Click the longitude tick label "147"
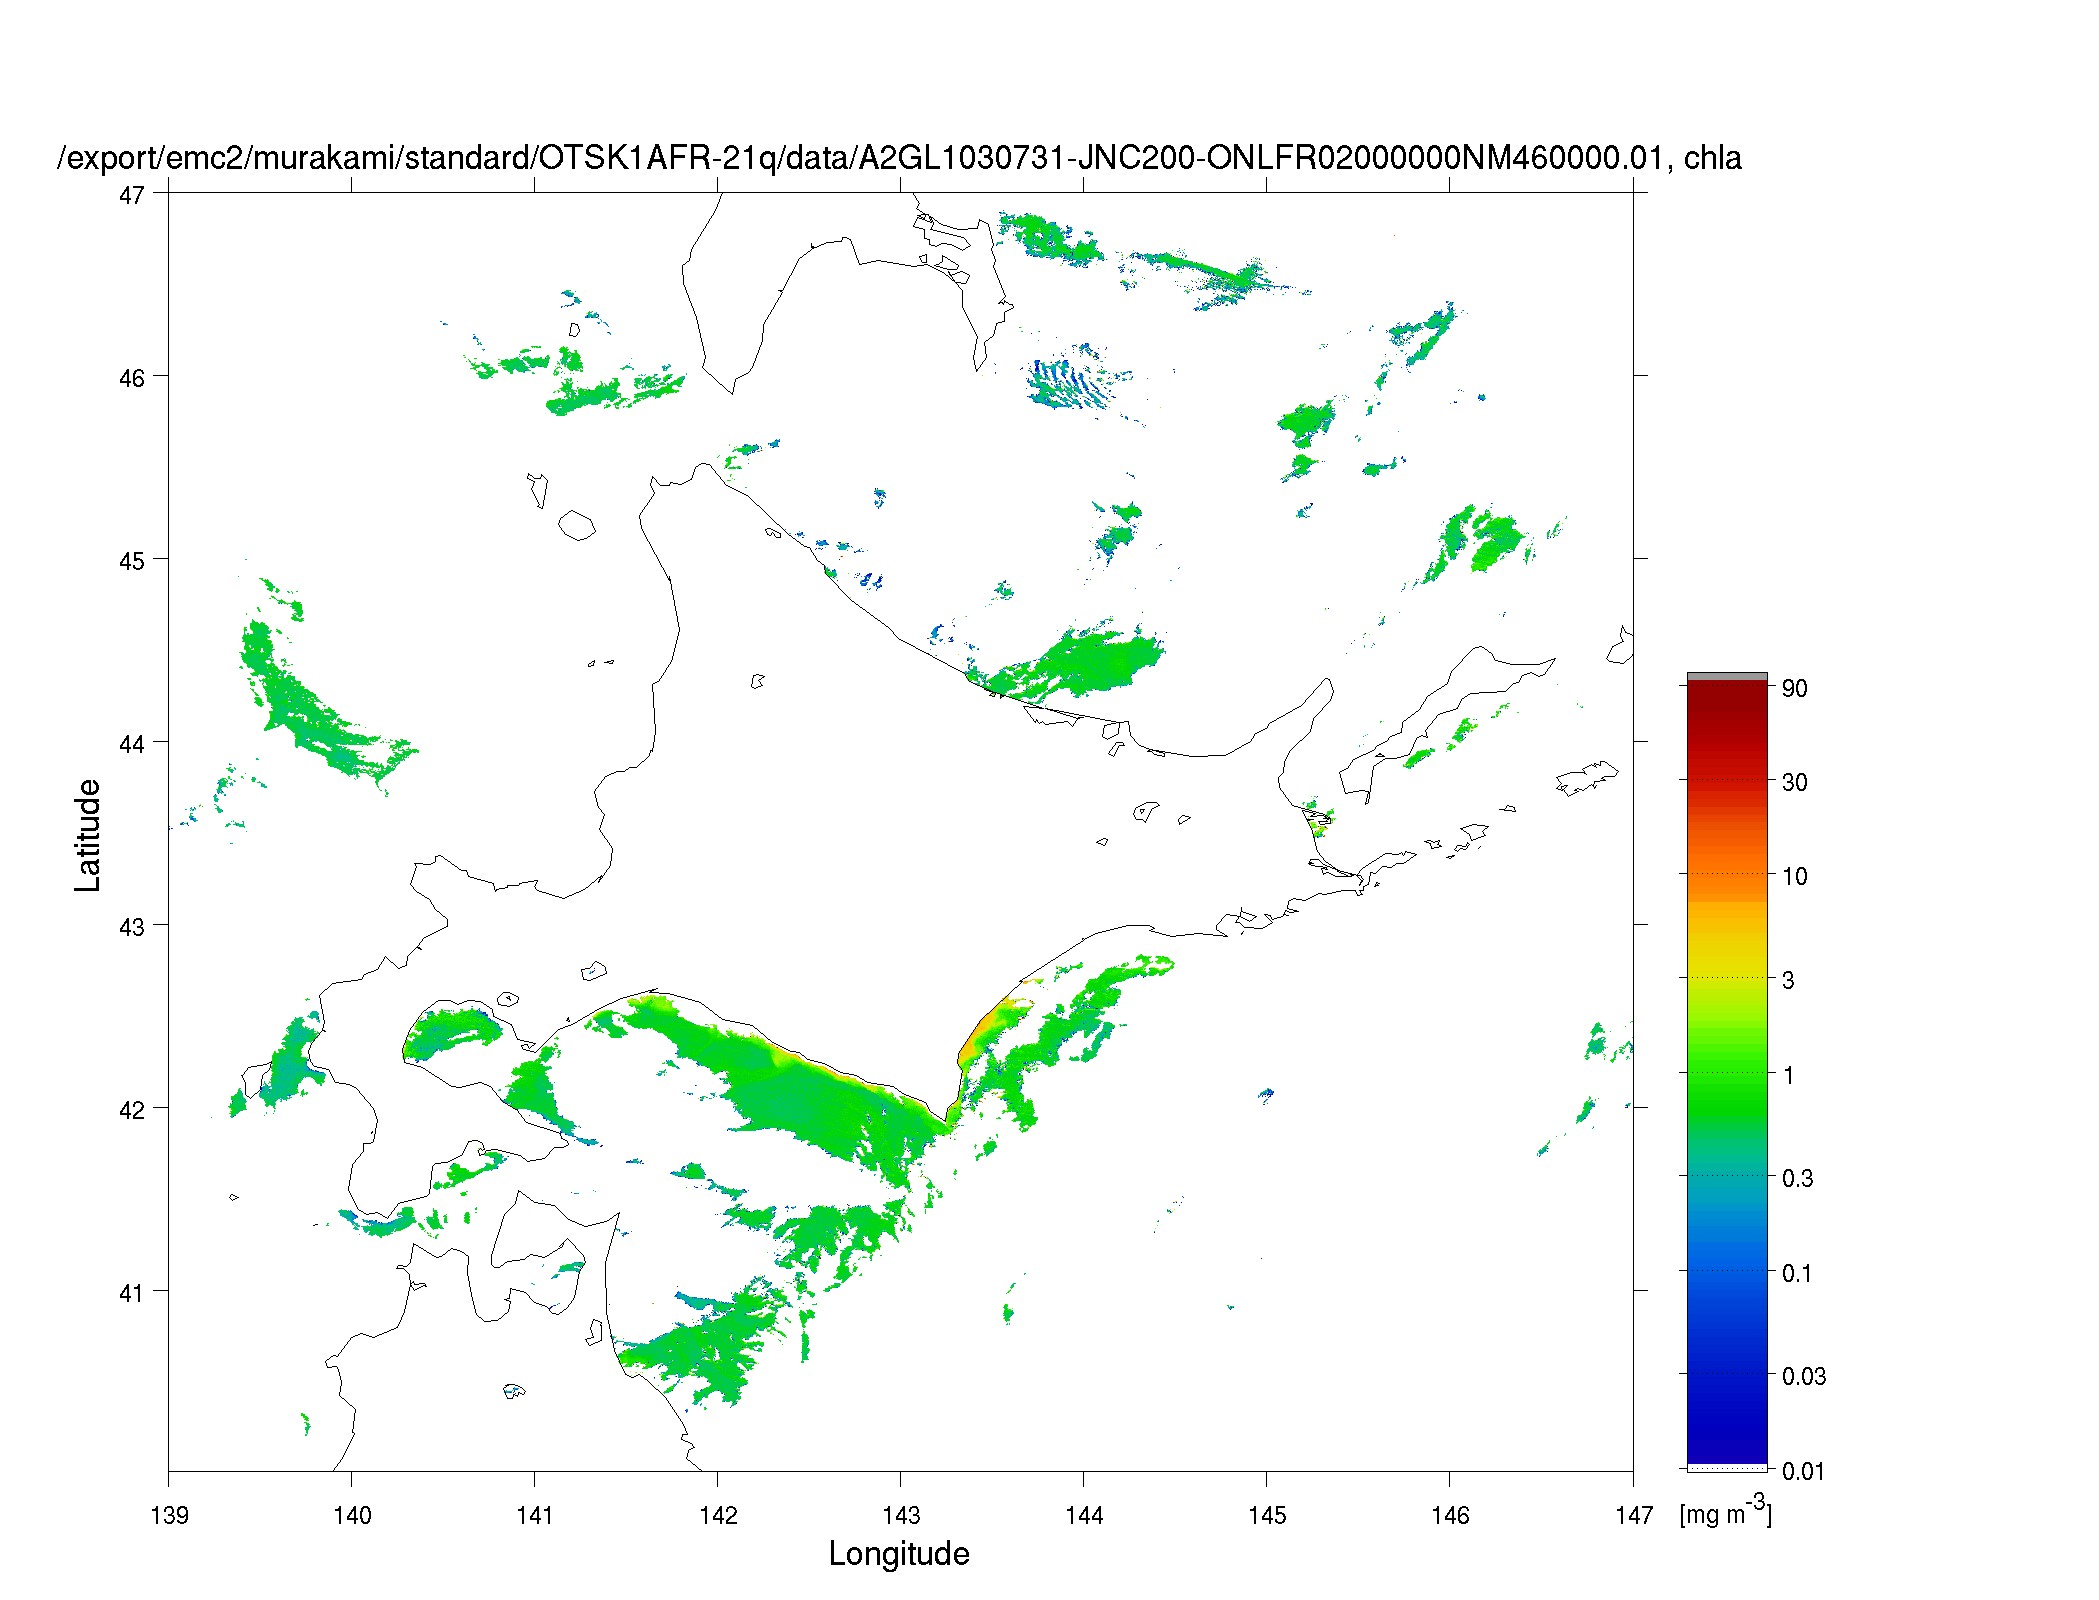The height and width of the screenshot is (1600, 2099). point(1634,1515)
